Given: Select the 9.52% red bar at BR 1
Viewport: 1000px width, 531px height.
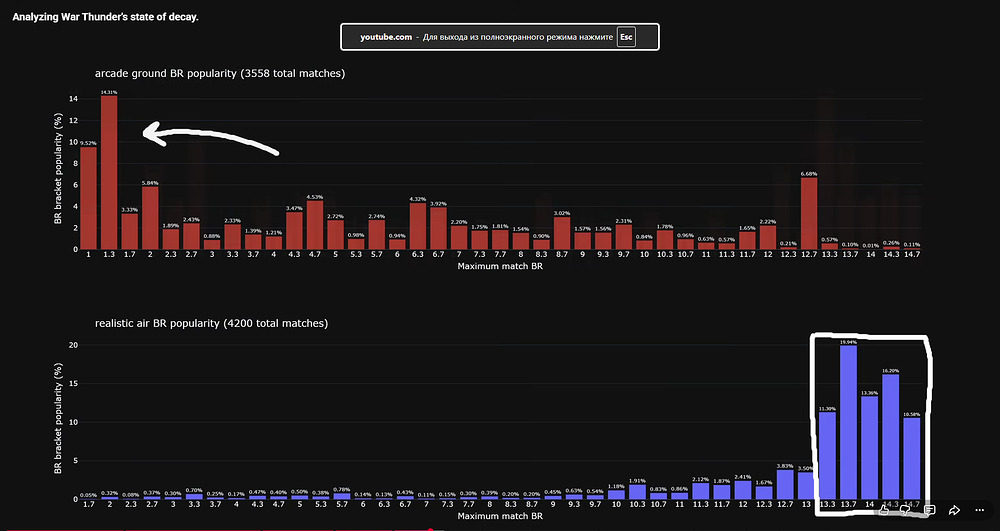Looking at the screenshot, I should 89,198.
